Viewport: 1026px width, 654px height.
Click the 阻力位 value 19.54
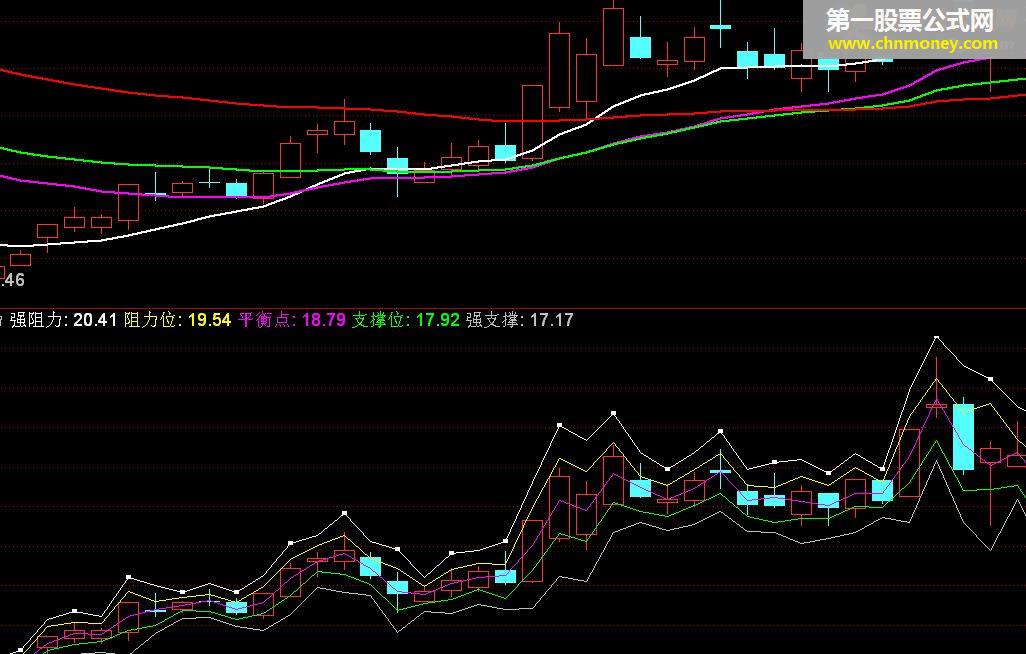(x=209, y=320)
